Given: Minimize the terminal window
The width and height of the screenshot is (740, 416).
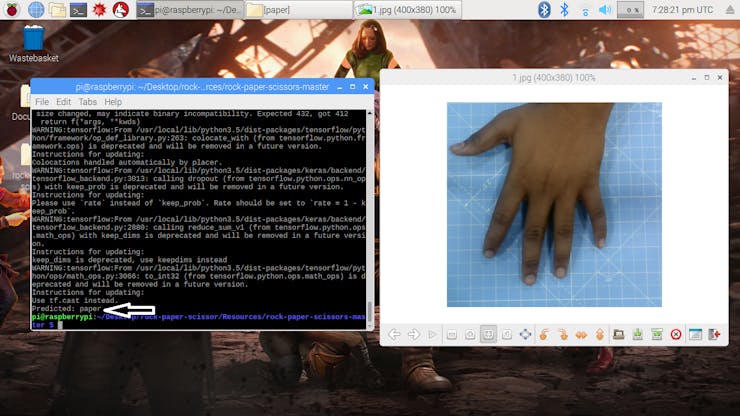Looking at the screenshot, I should tap(339, 87).
